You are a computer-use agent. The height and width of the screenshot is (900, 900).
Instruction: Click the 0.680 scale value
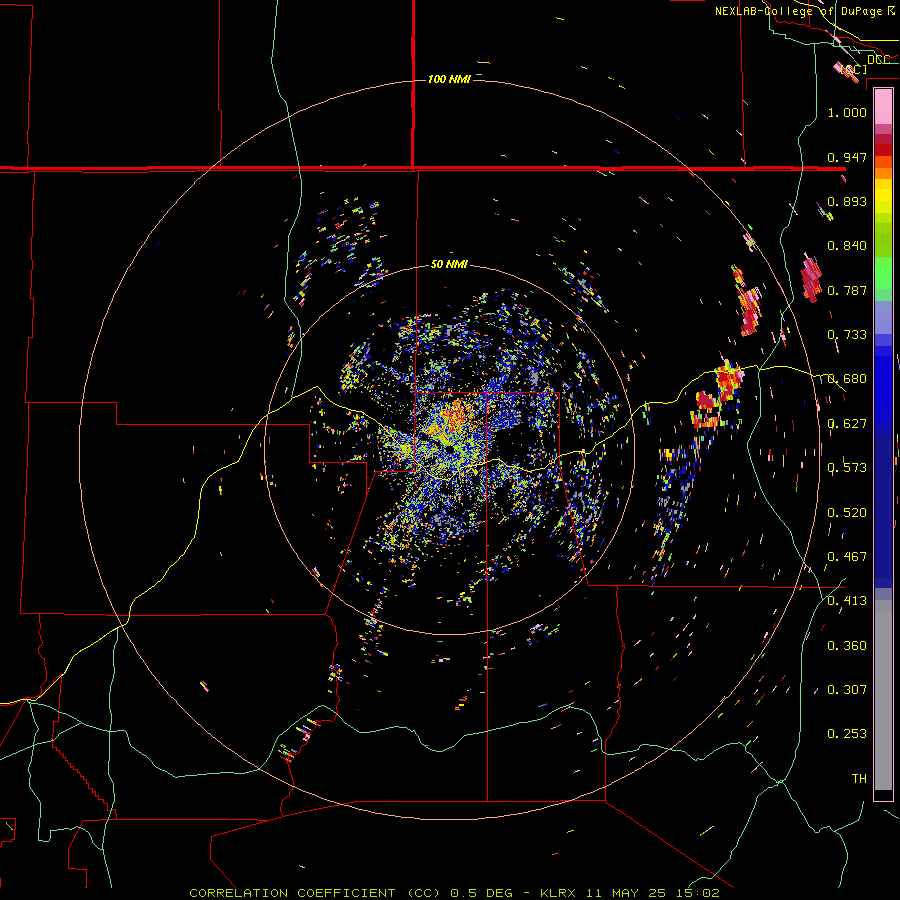(847, 379)
